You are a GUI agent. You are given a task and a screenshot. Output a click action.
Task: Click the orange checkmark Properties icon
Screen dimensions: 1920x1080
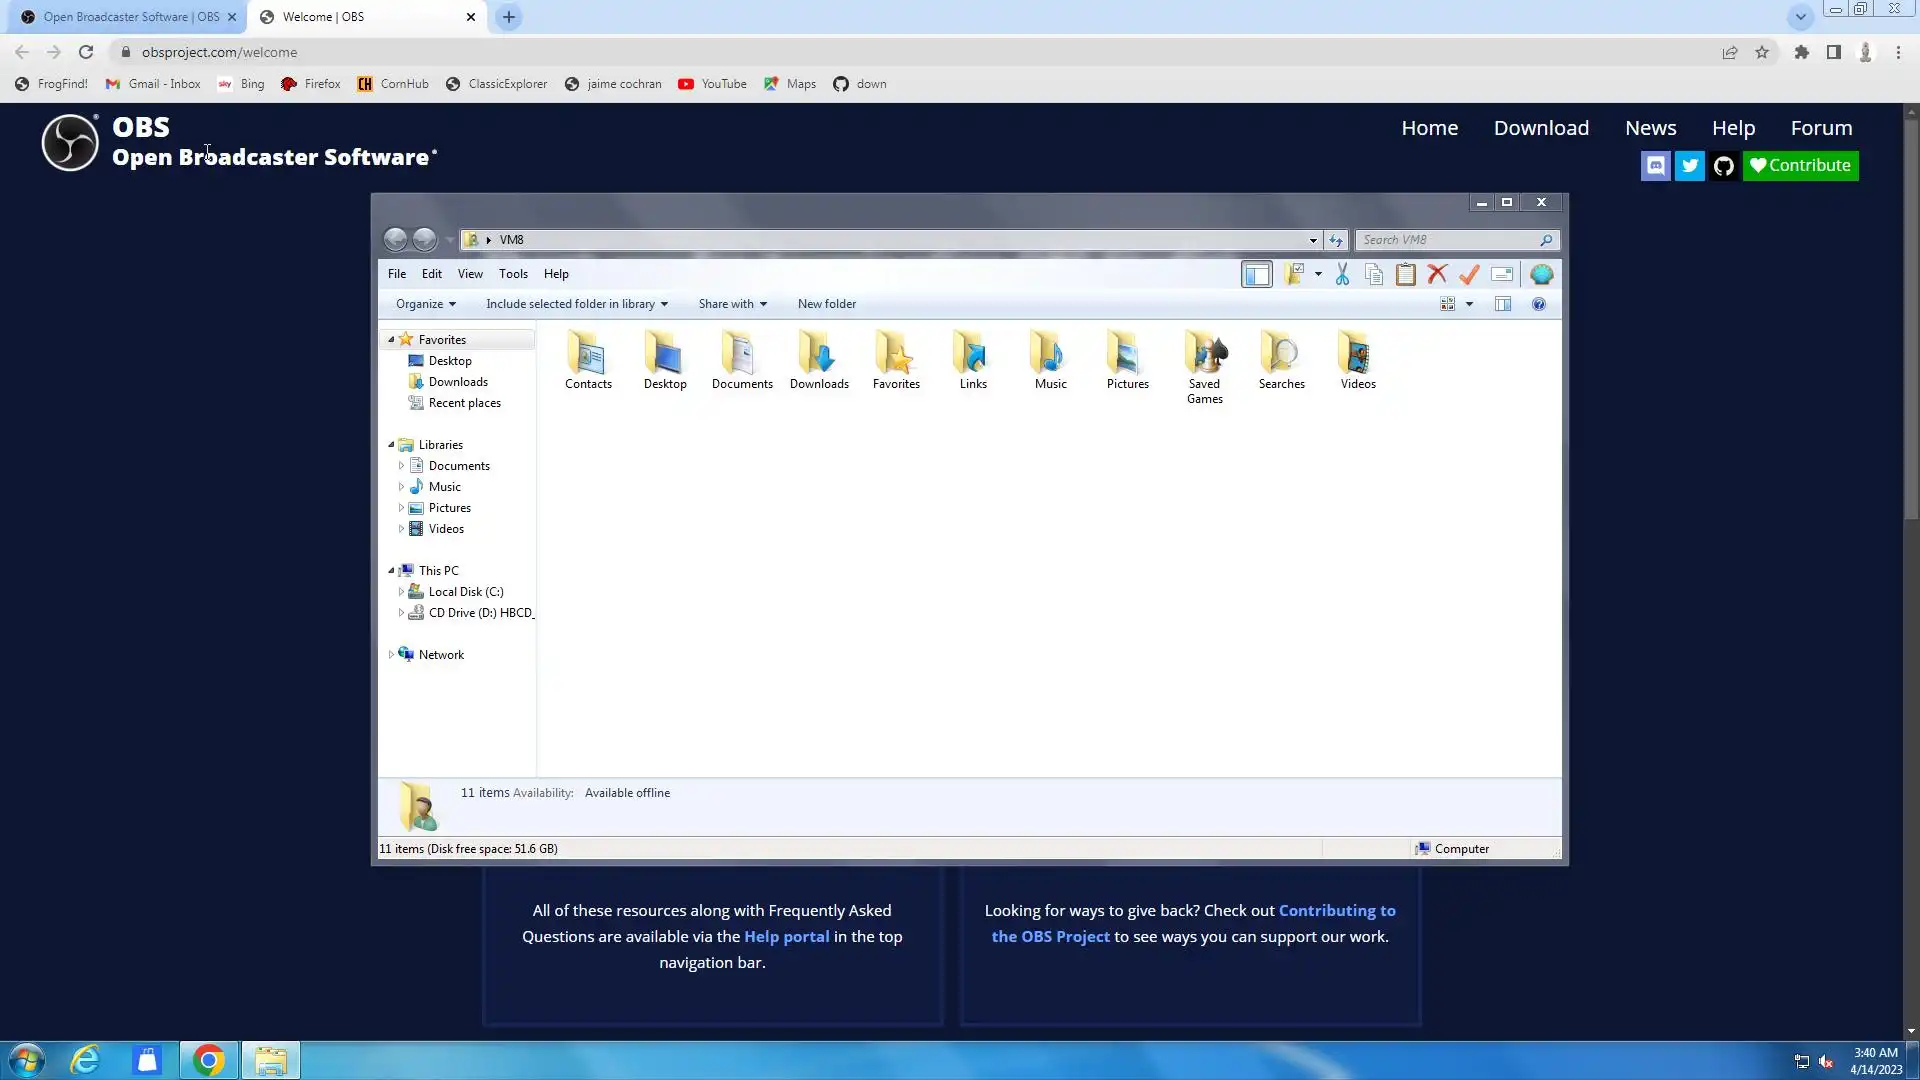(x=1469, y=274)
